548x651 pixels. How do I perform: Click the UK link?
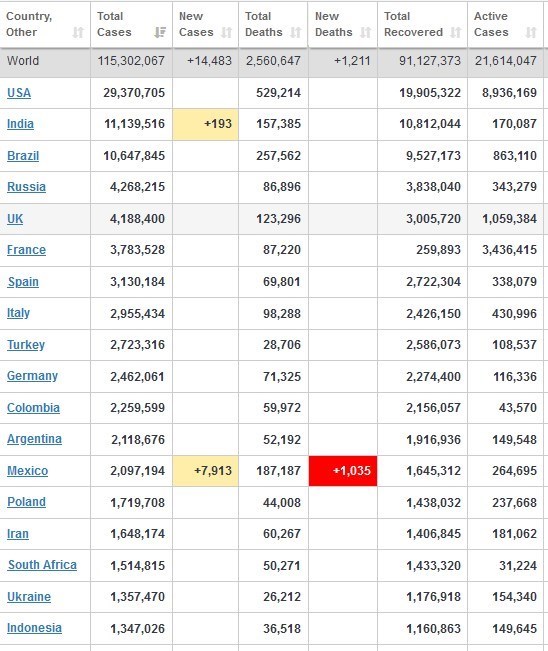coord(15,219)
